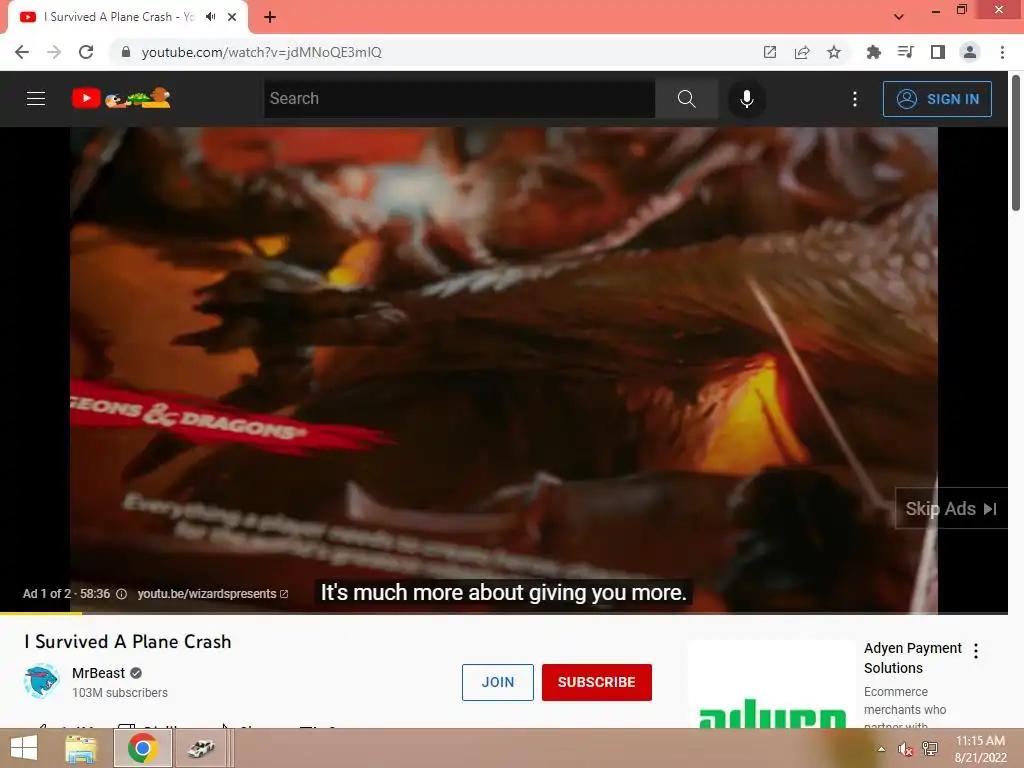Open a new browser tab
The height and width of the screenshot is (768, 1024).
270,17
